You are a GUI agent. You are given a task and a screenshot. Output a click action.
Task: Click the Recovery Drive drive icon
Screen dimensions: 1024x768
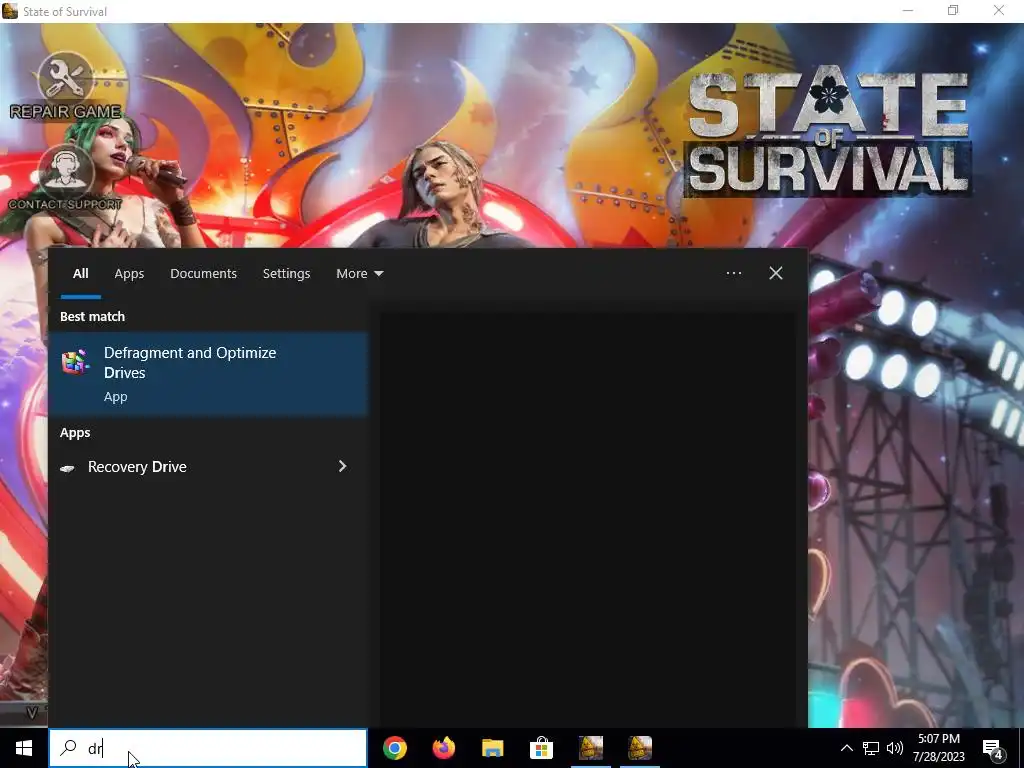tap(67, 468)
